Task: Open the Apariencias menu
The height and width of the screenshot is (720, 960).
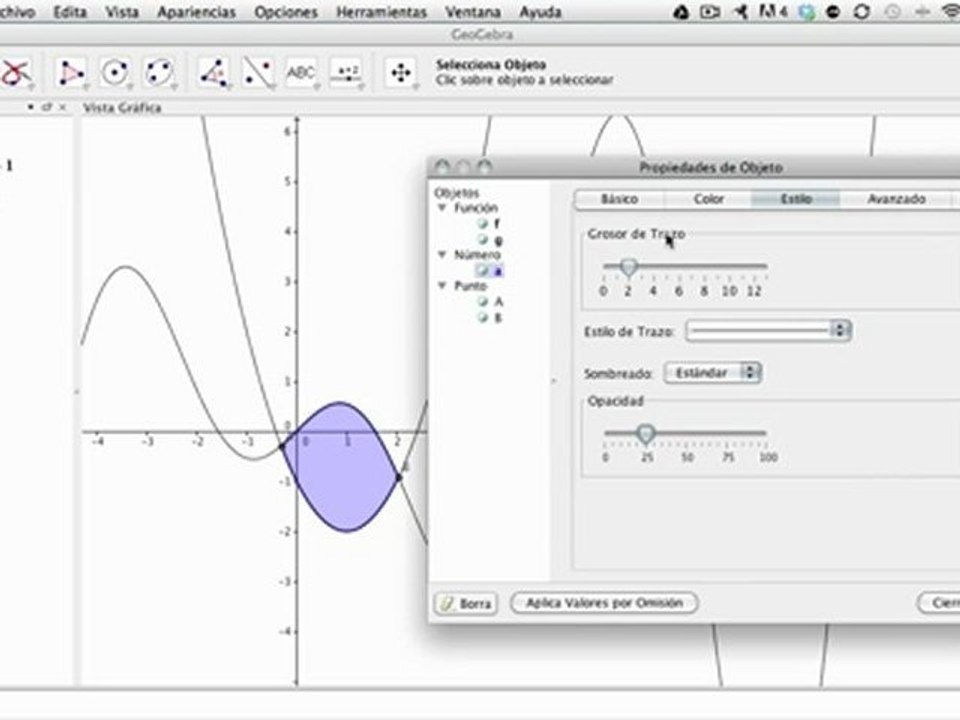Action: pyautogui.click(x=197, y=12)
